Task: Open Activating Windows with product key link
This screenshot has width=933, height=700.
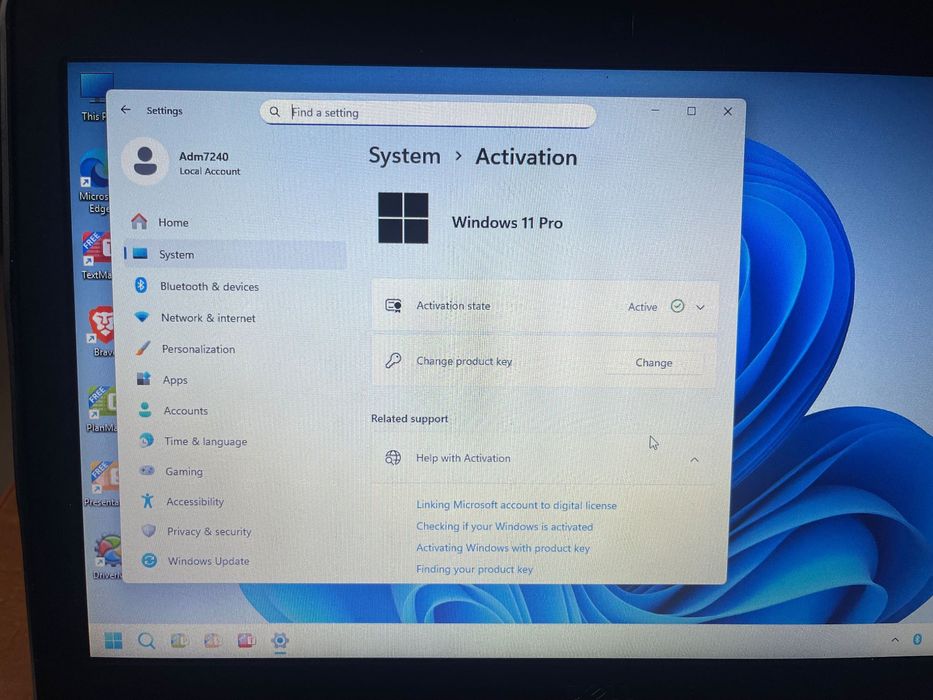Action: tap(503, 548)
